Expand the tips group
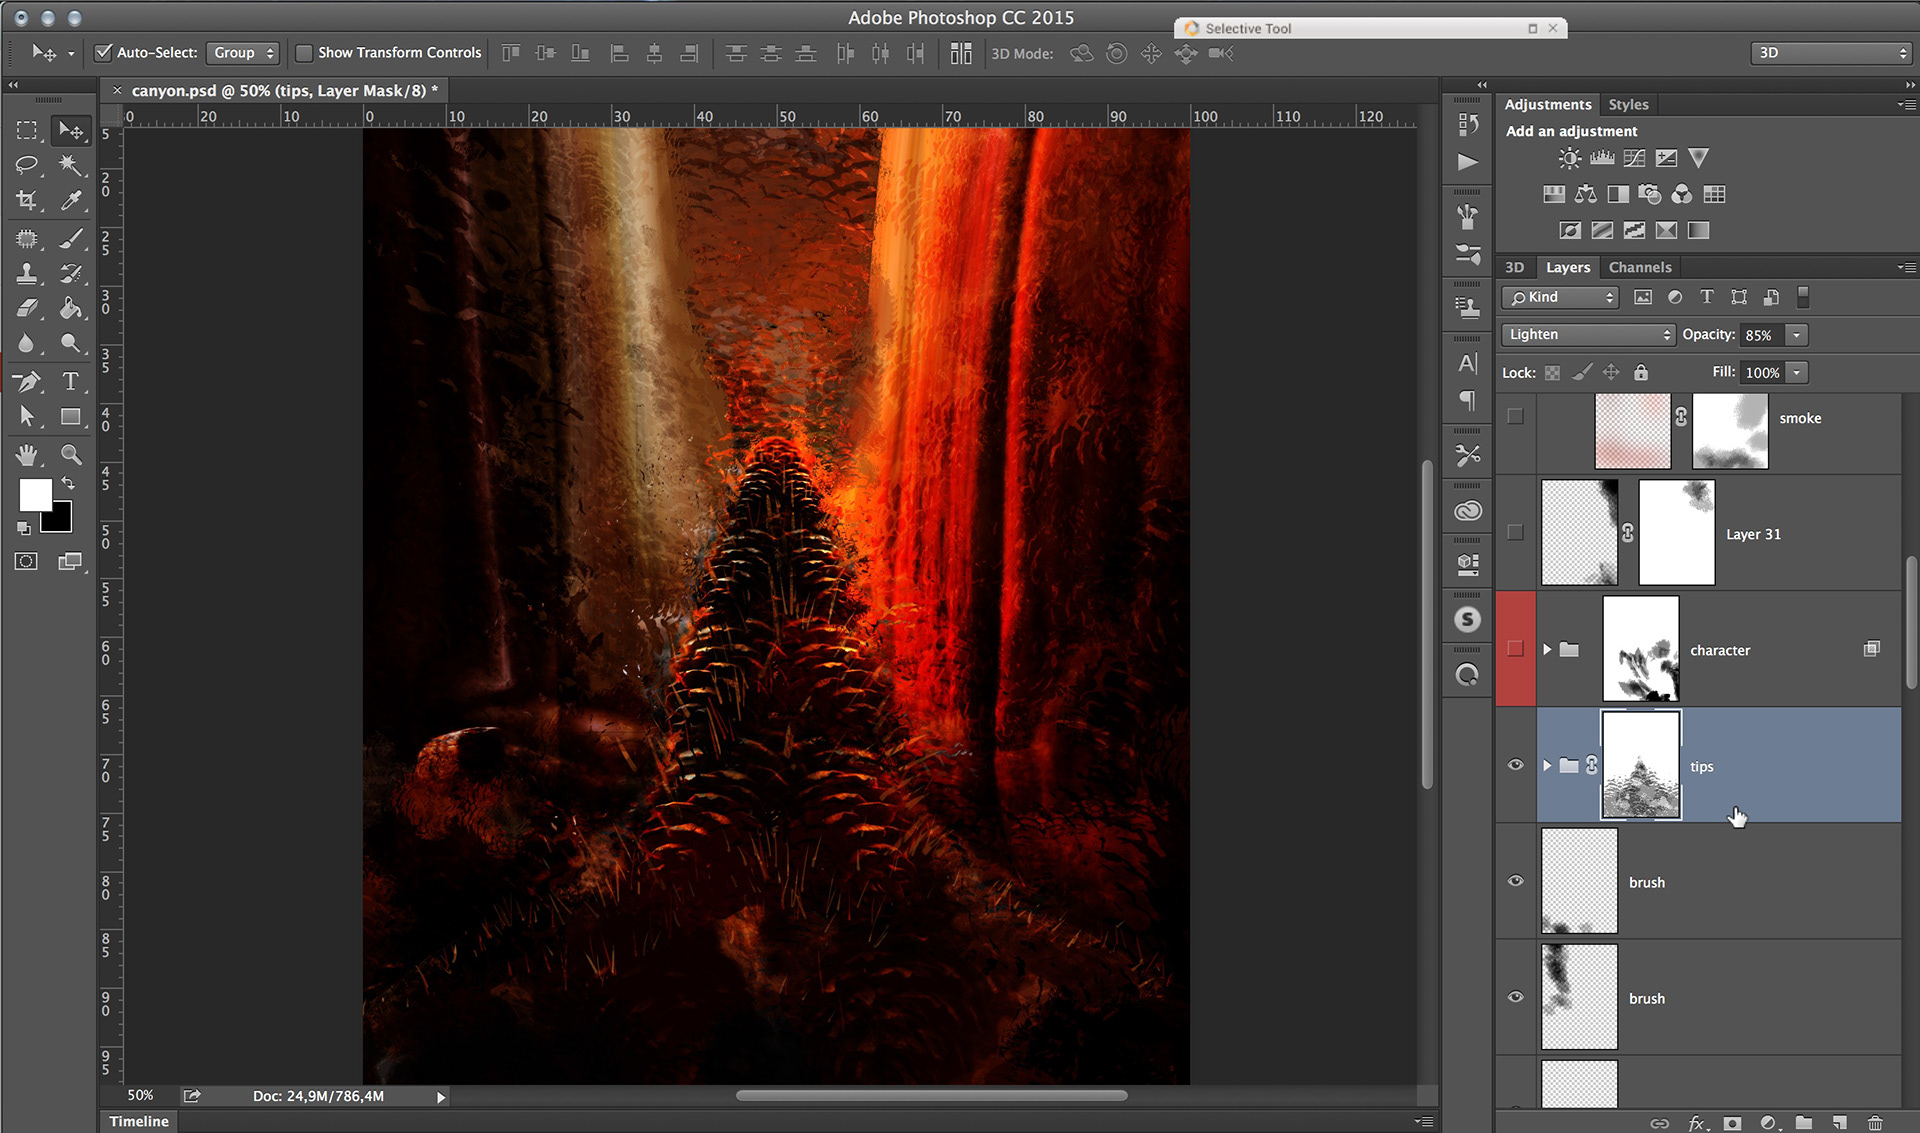1920x1133 pixels. [1547, 766]
